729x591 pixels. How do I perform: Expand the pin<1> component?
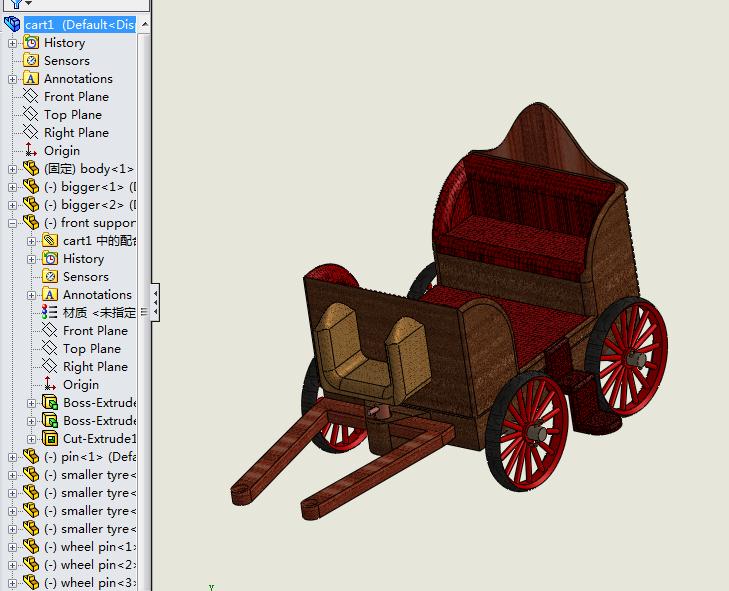(x=13, y=457)
